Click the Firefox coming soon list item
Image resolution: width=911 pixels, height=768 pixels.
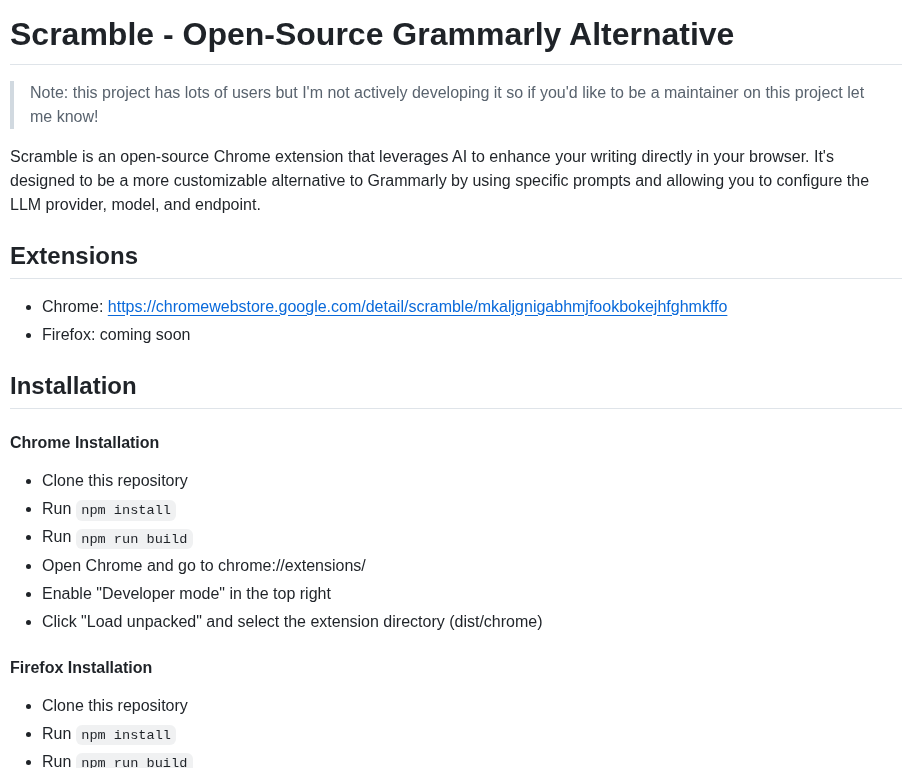[x=116, y=335]
